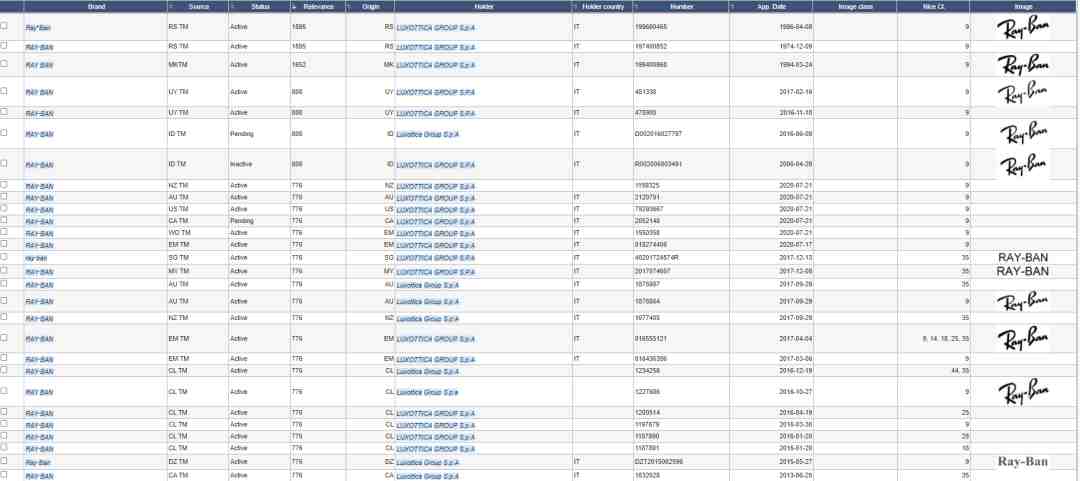
Task: Click the Image column header
Action: [1023, 6]
